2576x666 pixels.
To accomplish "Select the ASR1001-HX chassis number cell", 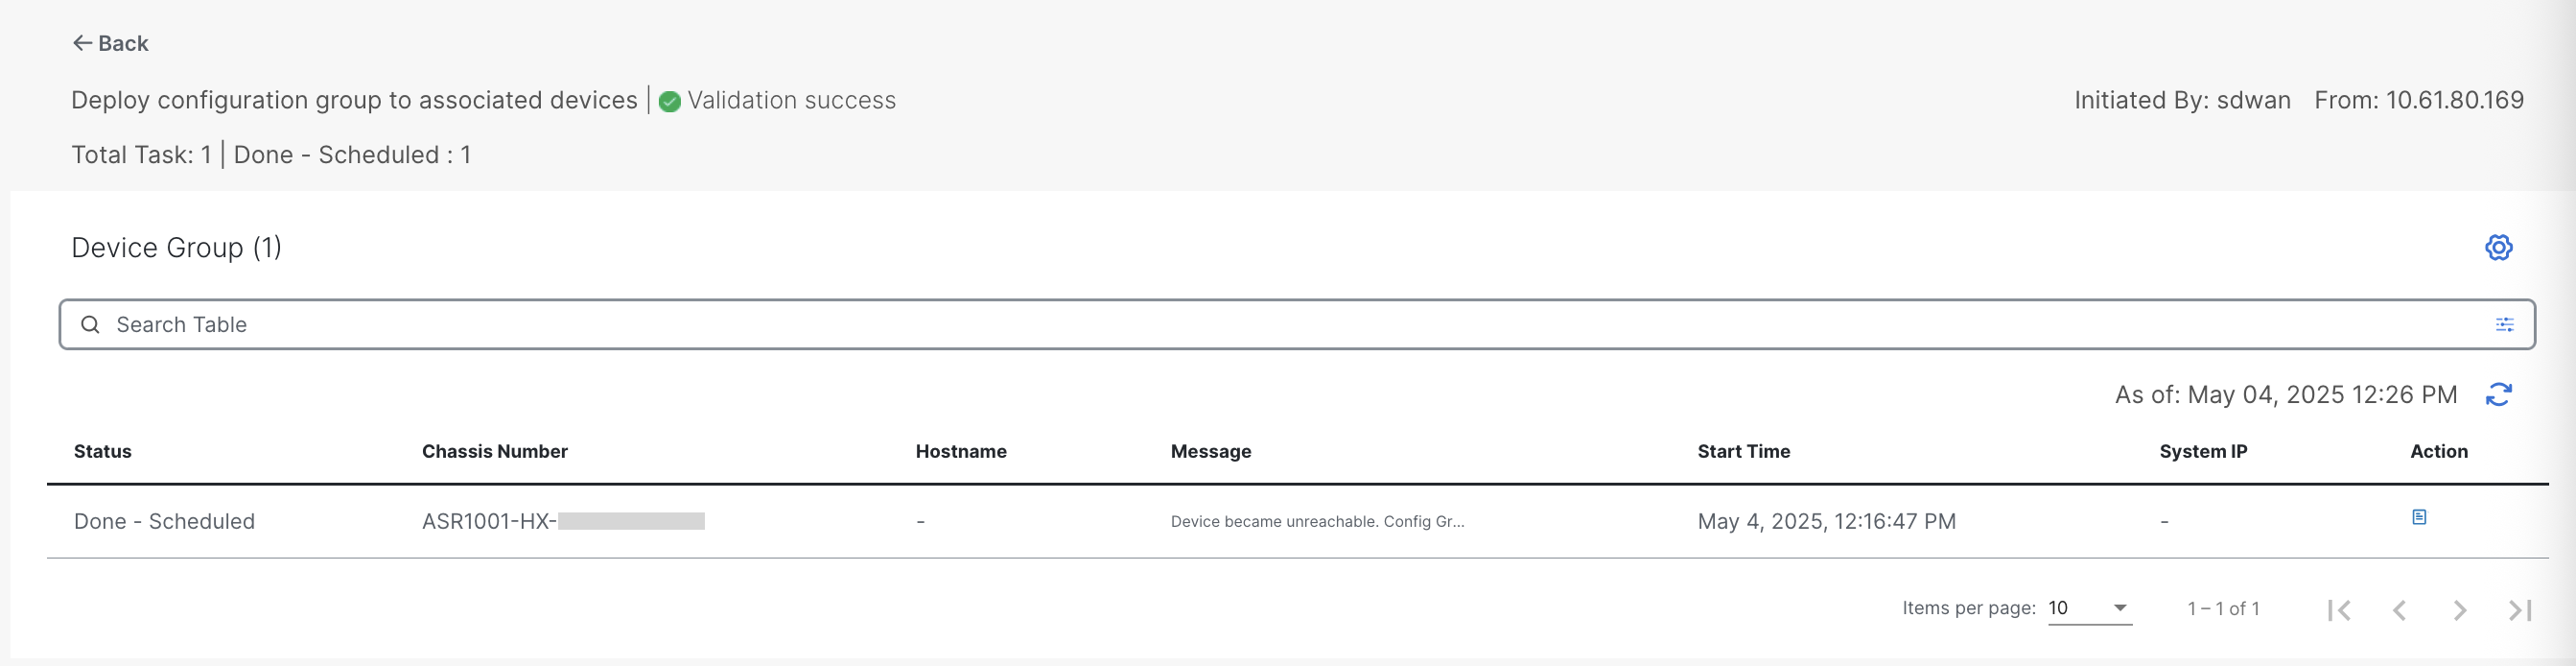I will [562, 521].
